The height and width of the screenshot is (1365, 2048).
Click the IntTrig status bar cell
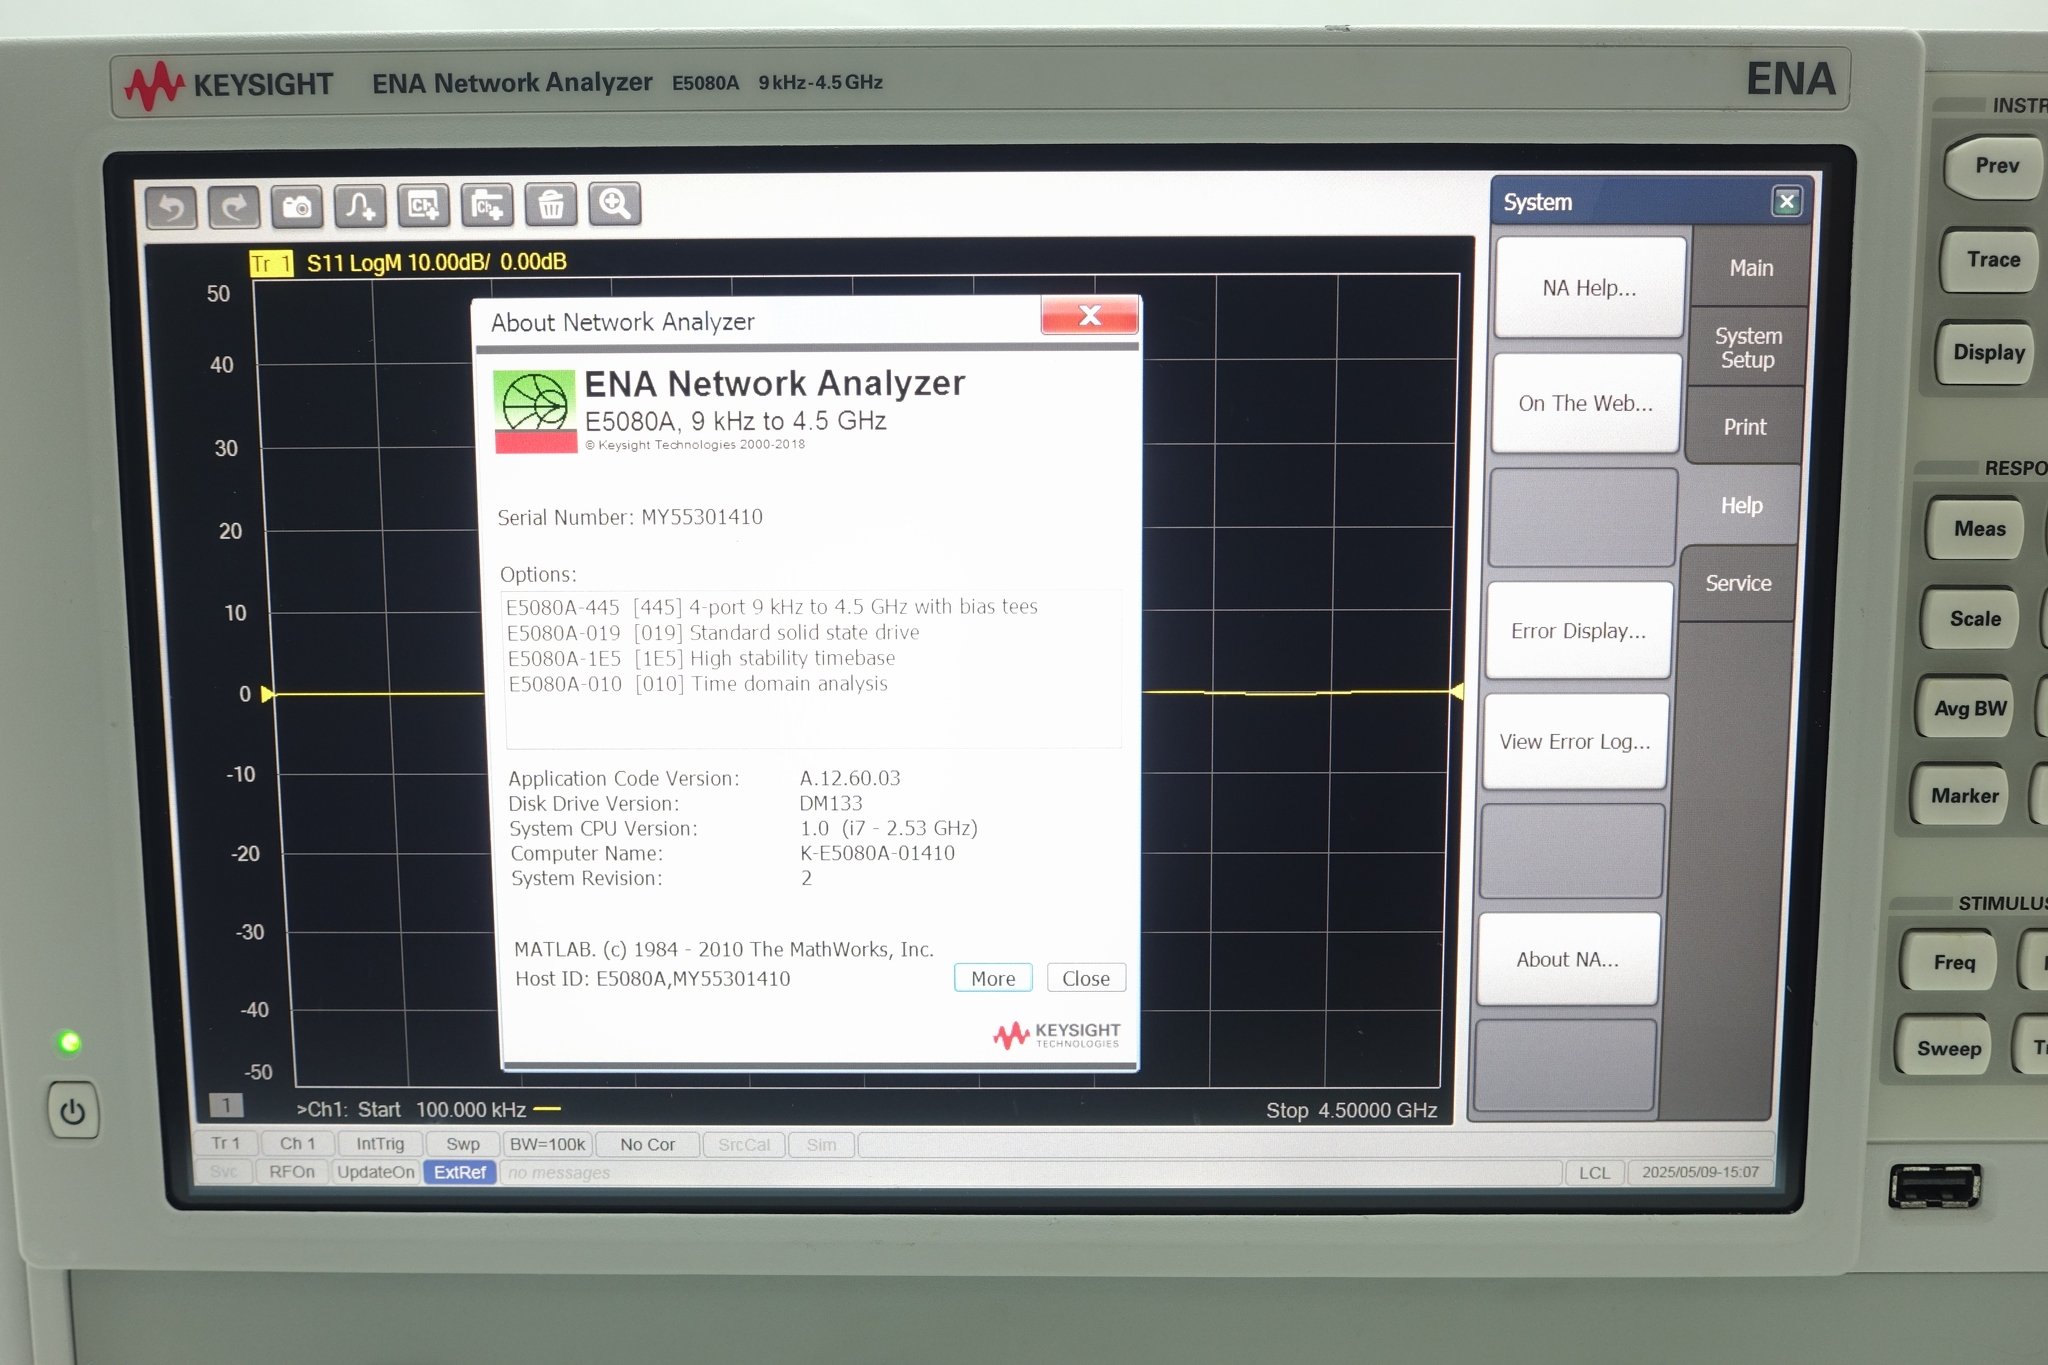pos(380,1143)
